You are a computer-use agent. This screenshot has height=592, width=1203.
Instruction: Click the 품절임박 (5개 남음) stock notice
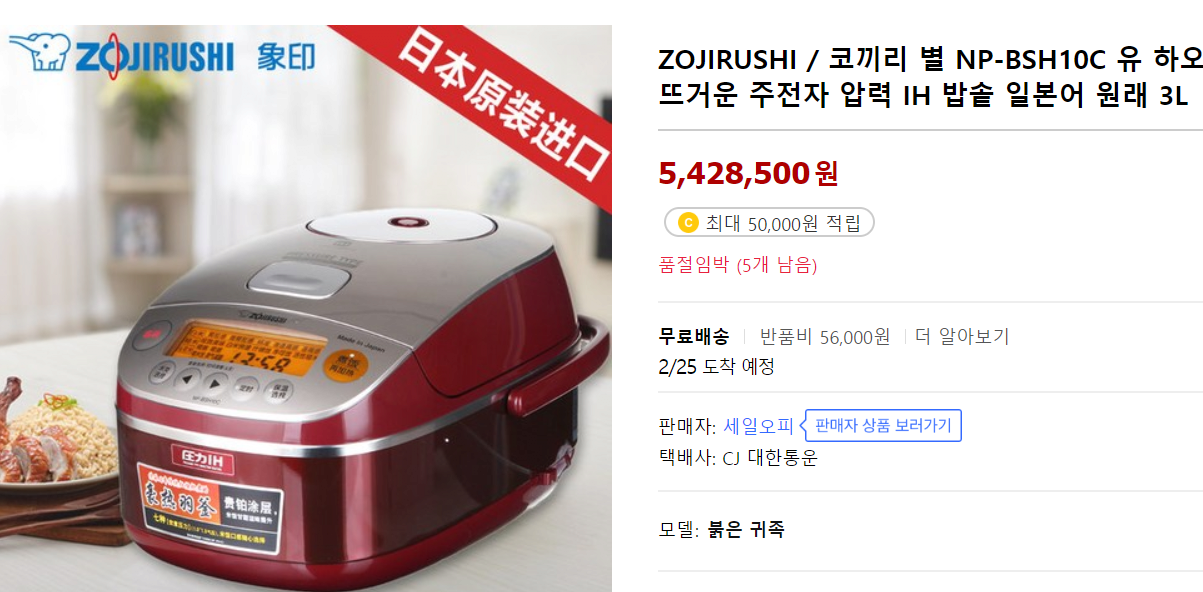coord(738,265)
